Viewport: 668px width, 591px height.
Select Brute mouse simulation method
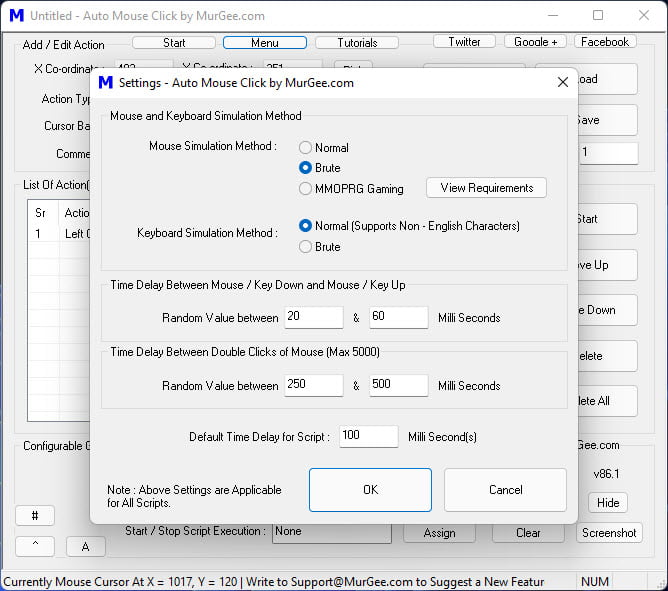coord(320,168)
